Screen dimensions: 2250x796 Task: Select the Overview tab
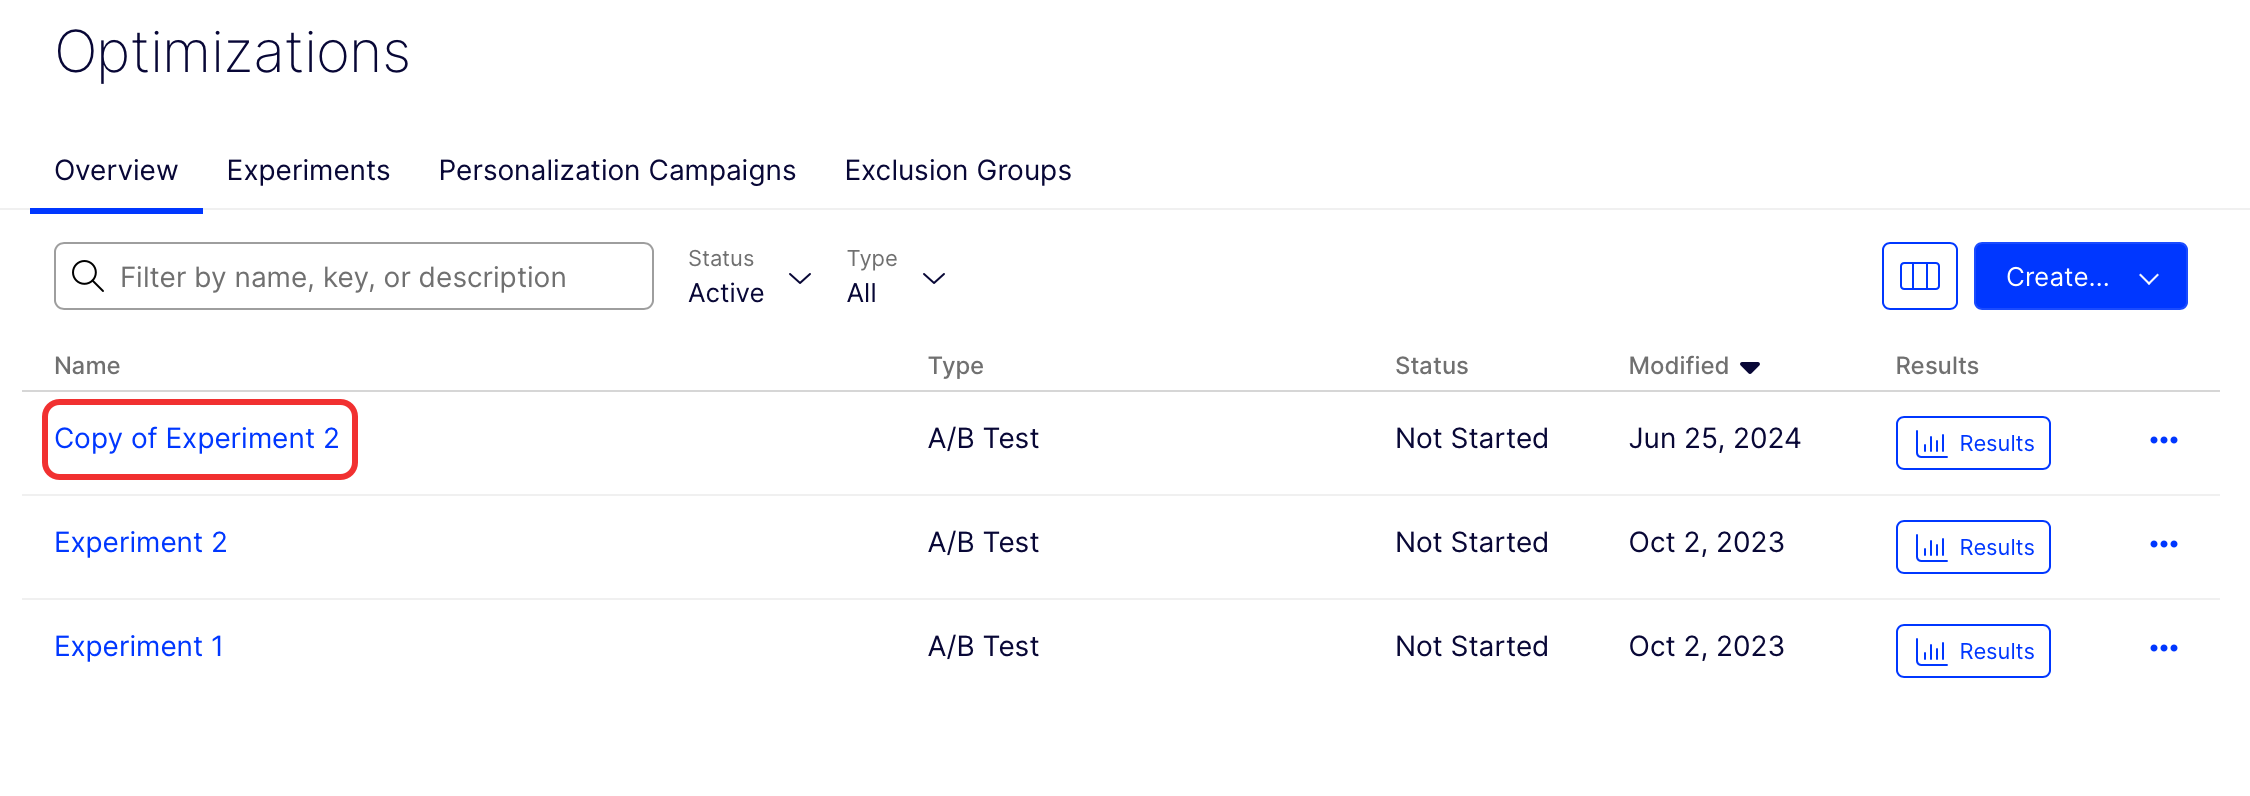(116, 171)
